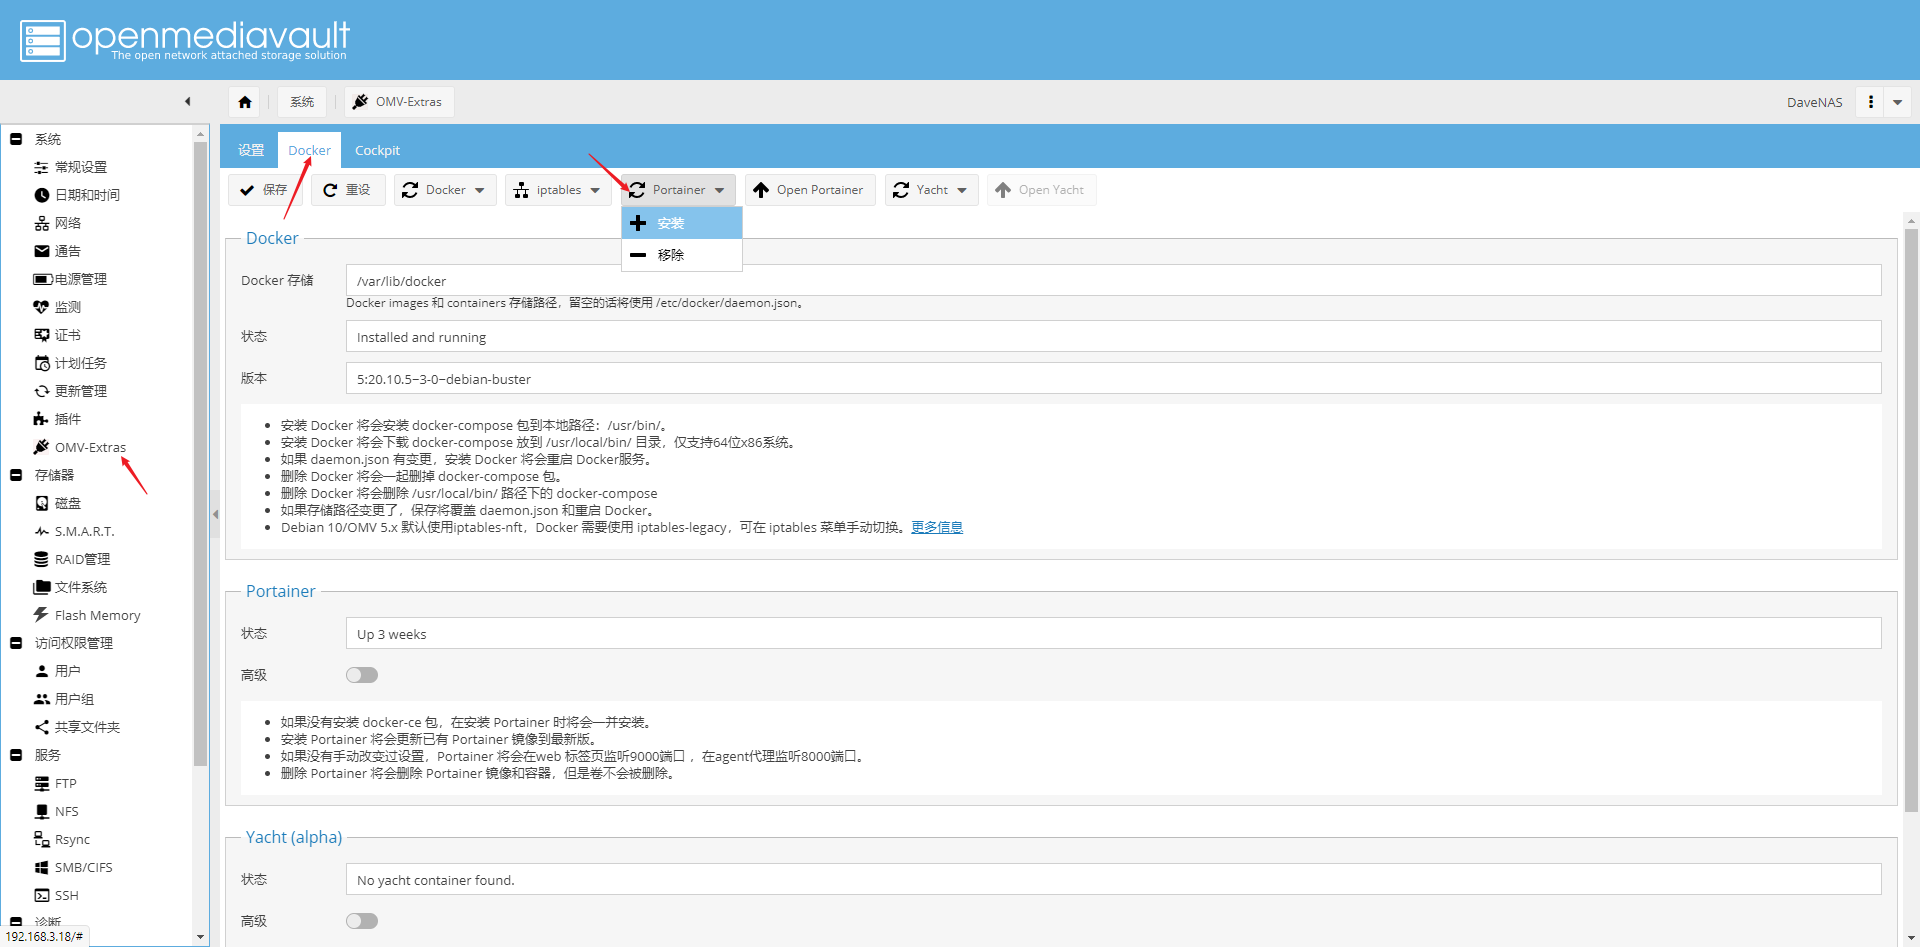Open the 文件系统 folder icon

tap(42, 587)
